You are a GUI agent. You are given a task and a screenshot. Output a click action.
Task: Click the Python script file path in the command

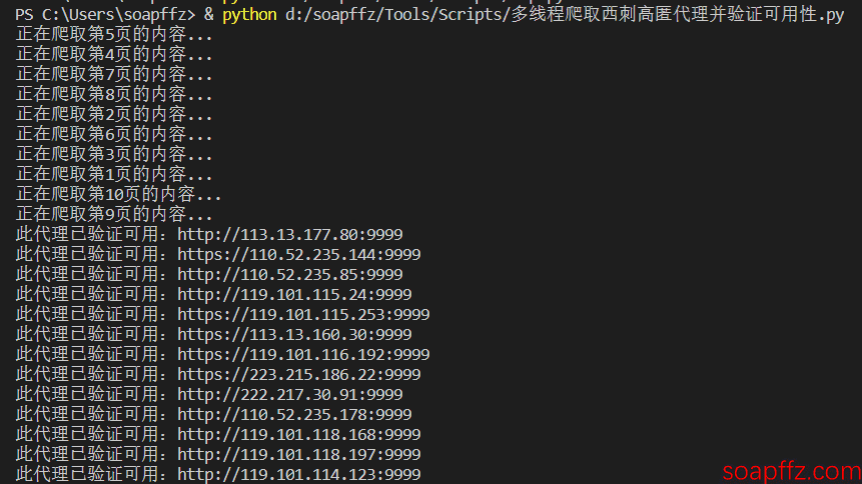[x=565, y=15]
